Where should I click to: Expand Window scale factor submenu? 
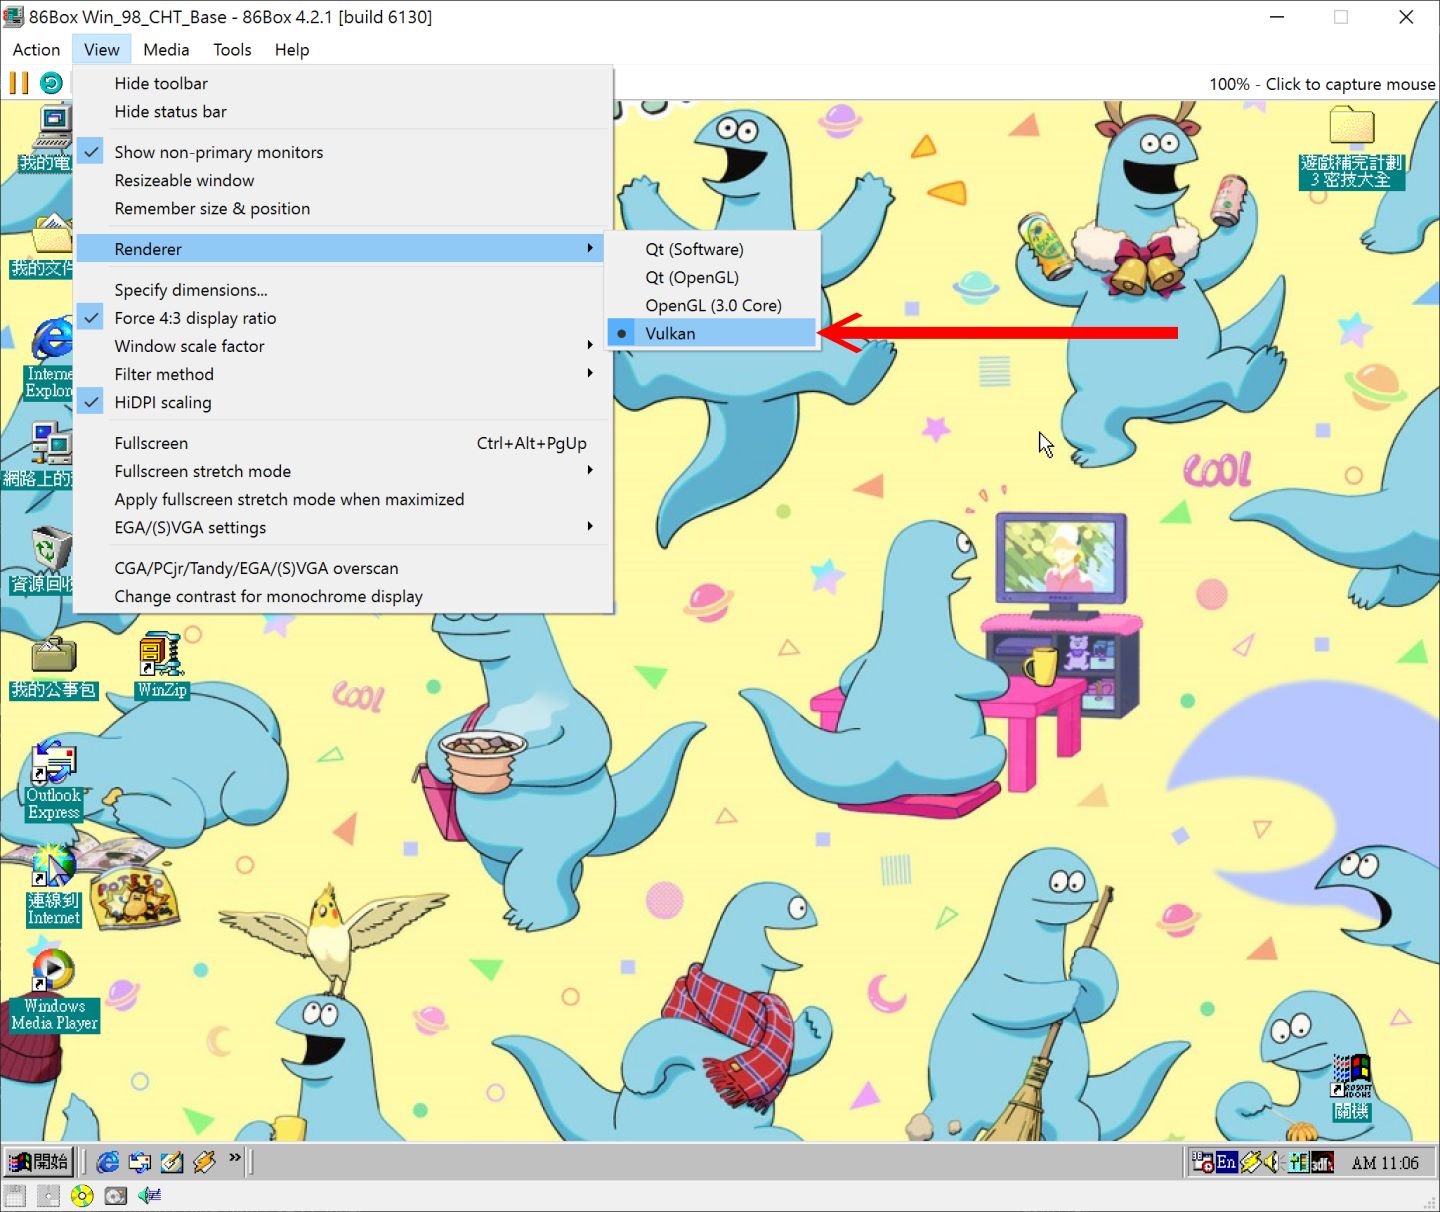pyautogui.click(x=341, y=346)
